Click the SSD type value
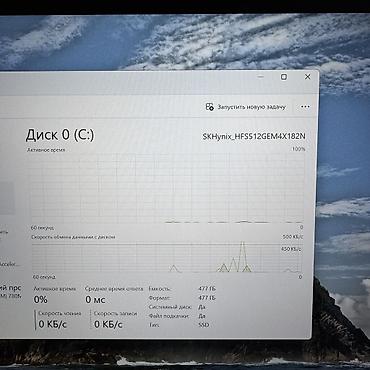 pyautogui.click(x=204, y=325)
